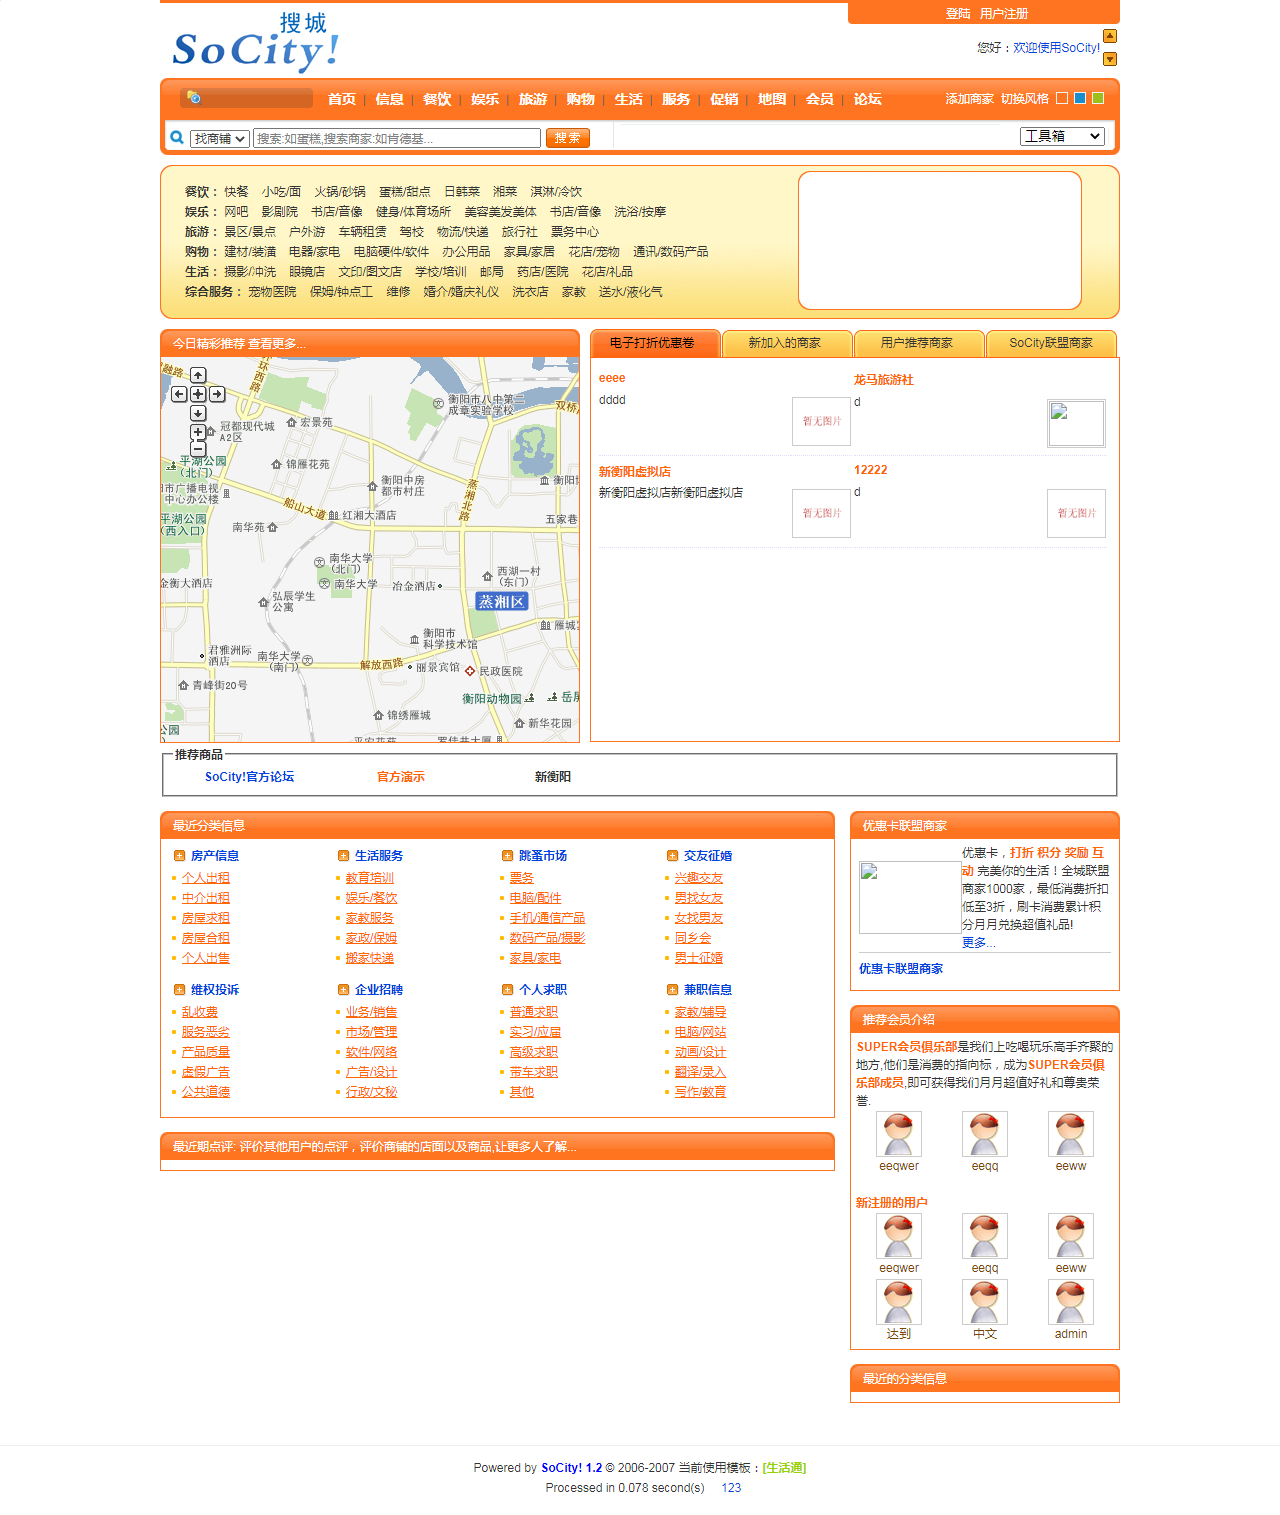Click the 新衡阳虚拟店 coupon thumbnail
The width and height of the screenshot is (1280, 1515).
(821, 513)
